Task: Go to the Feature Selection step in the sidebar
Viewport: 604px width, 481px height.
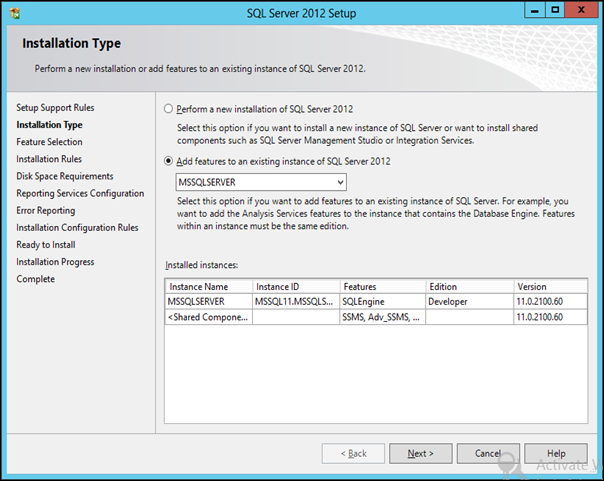Action: tap(50, 142)
